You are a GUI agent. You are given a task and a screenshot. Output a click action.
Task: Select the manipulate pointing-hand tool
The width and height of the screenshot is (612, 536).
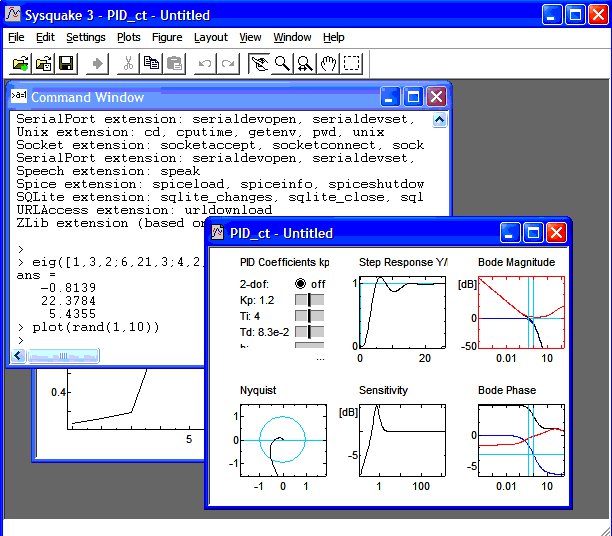[x=259, y=64]
